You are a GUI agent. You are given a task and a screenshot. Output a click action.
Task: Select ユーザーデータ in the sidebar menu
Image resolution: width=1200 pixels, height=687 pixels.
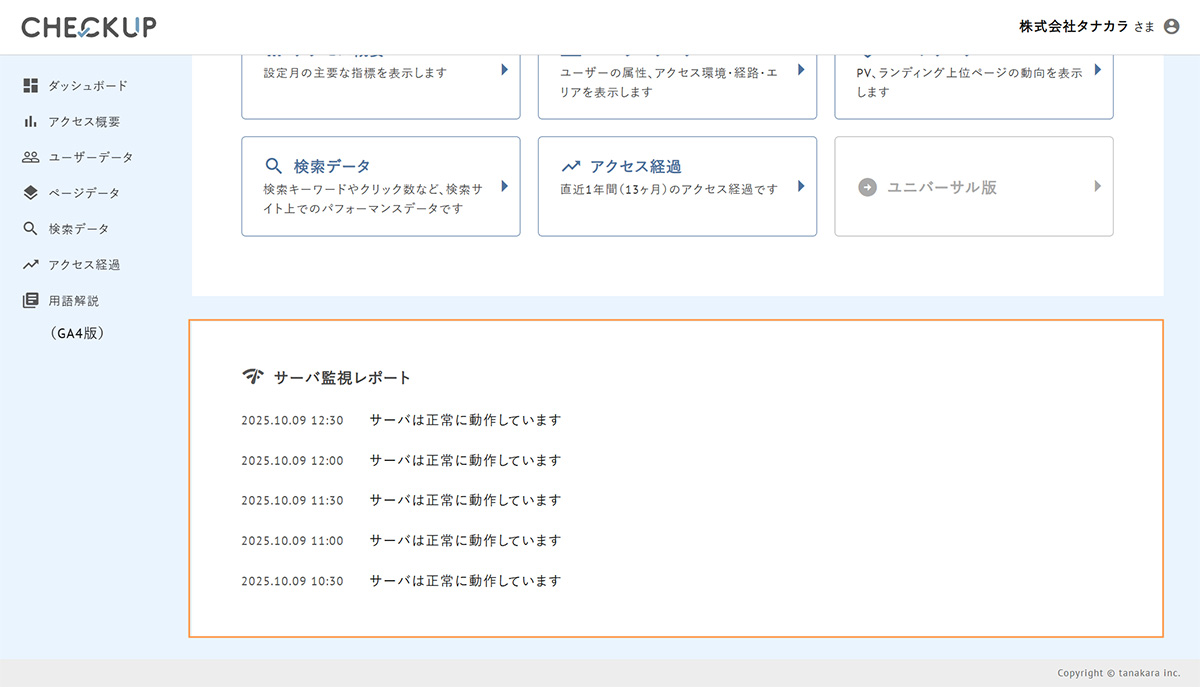point(90,157)
